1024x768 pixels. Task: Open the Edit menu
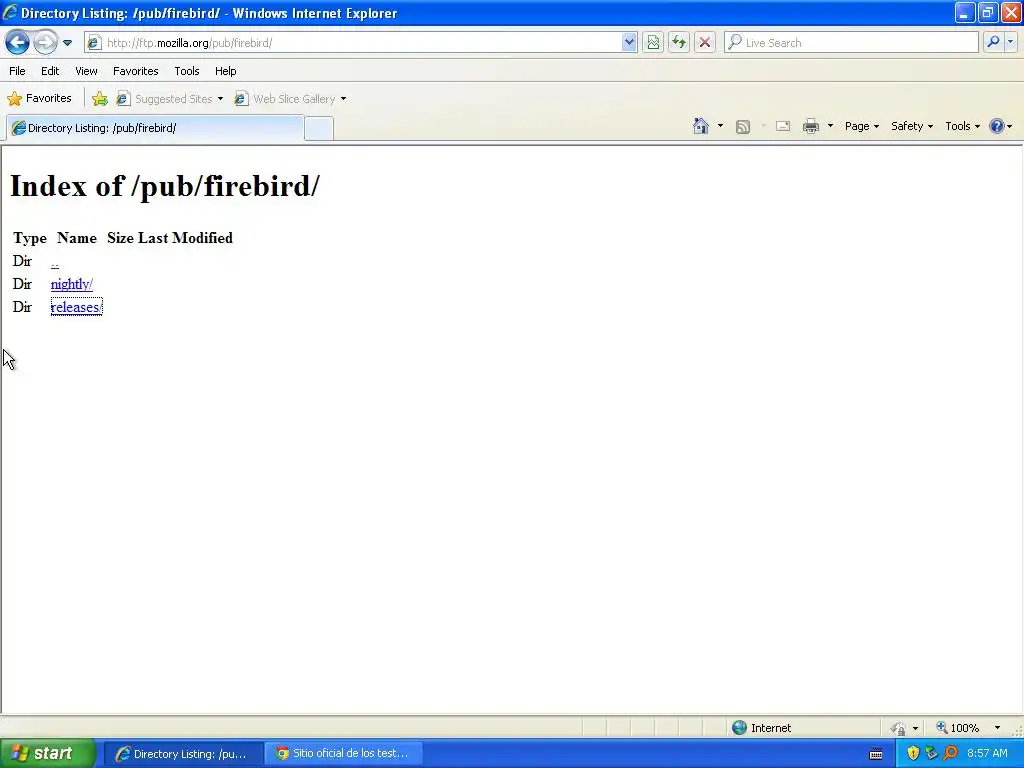tap(50, 71)
